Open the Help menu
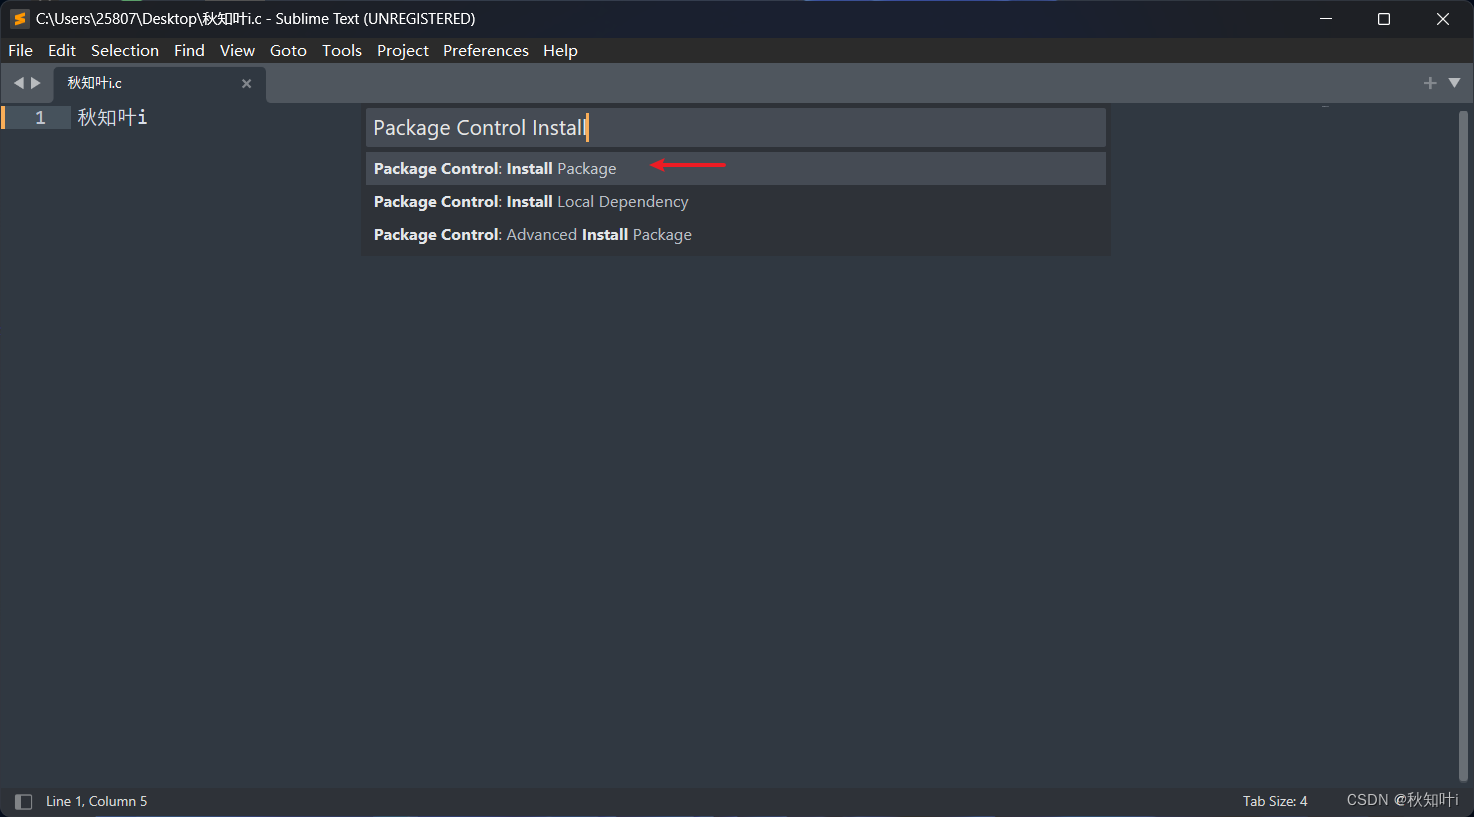 (x=560, y=50)
